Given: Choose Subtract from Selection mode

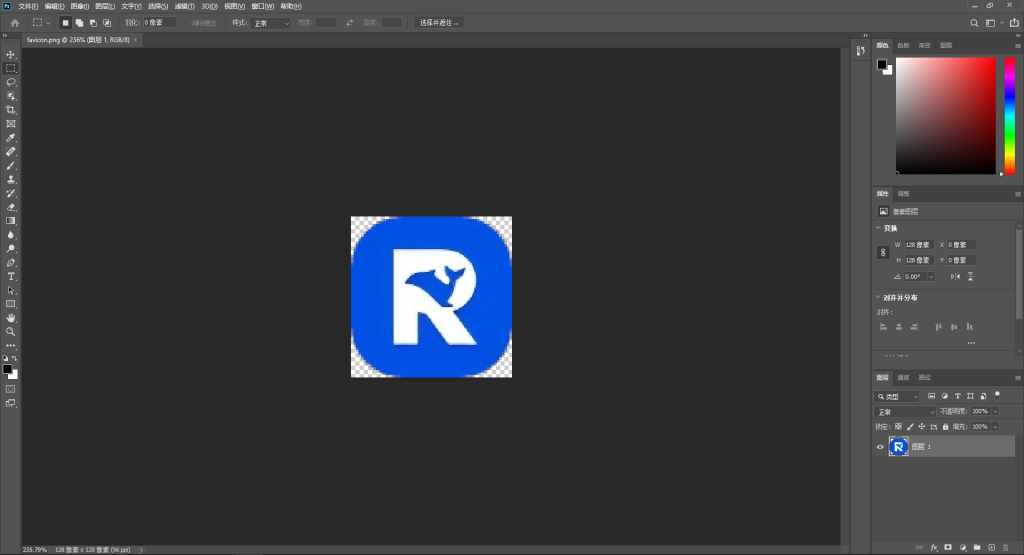Looking at the screenshot, I should click(93, 23).
